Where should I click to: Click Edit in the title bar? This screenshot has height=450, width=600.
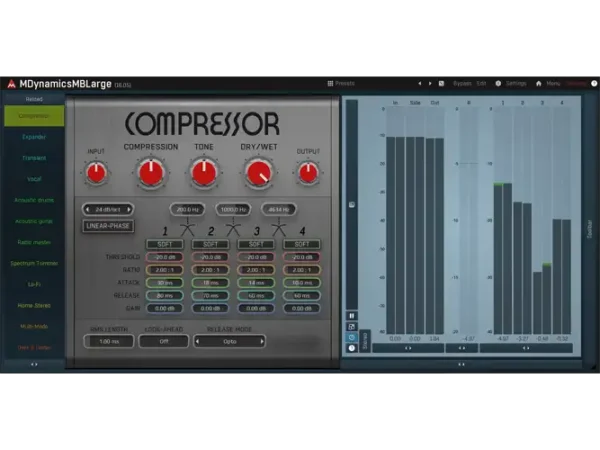point(481,83)
